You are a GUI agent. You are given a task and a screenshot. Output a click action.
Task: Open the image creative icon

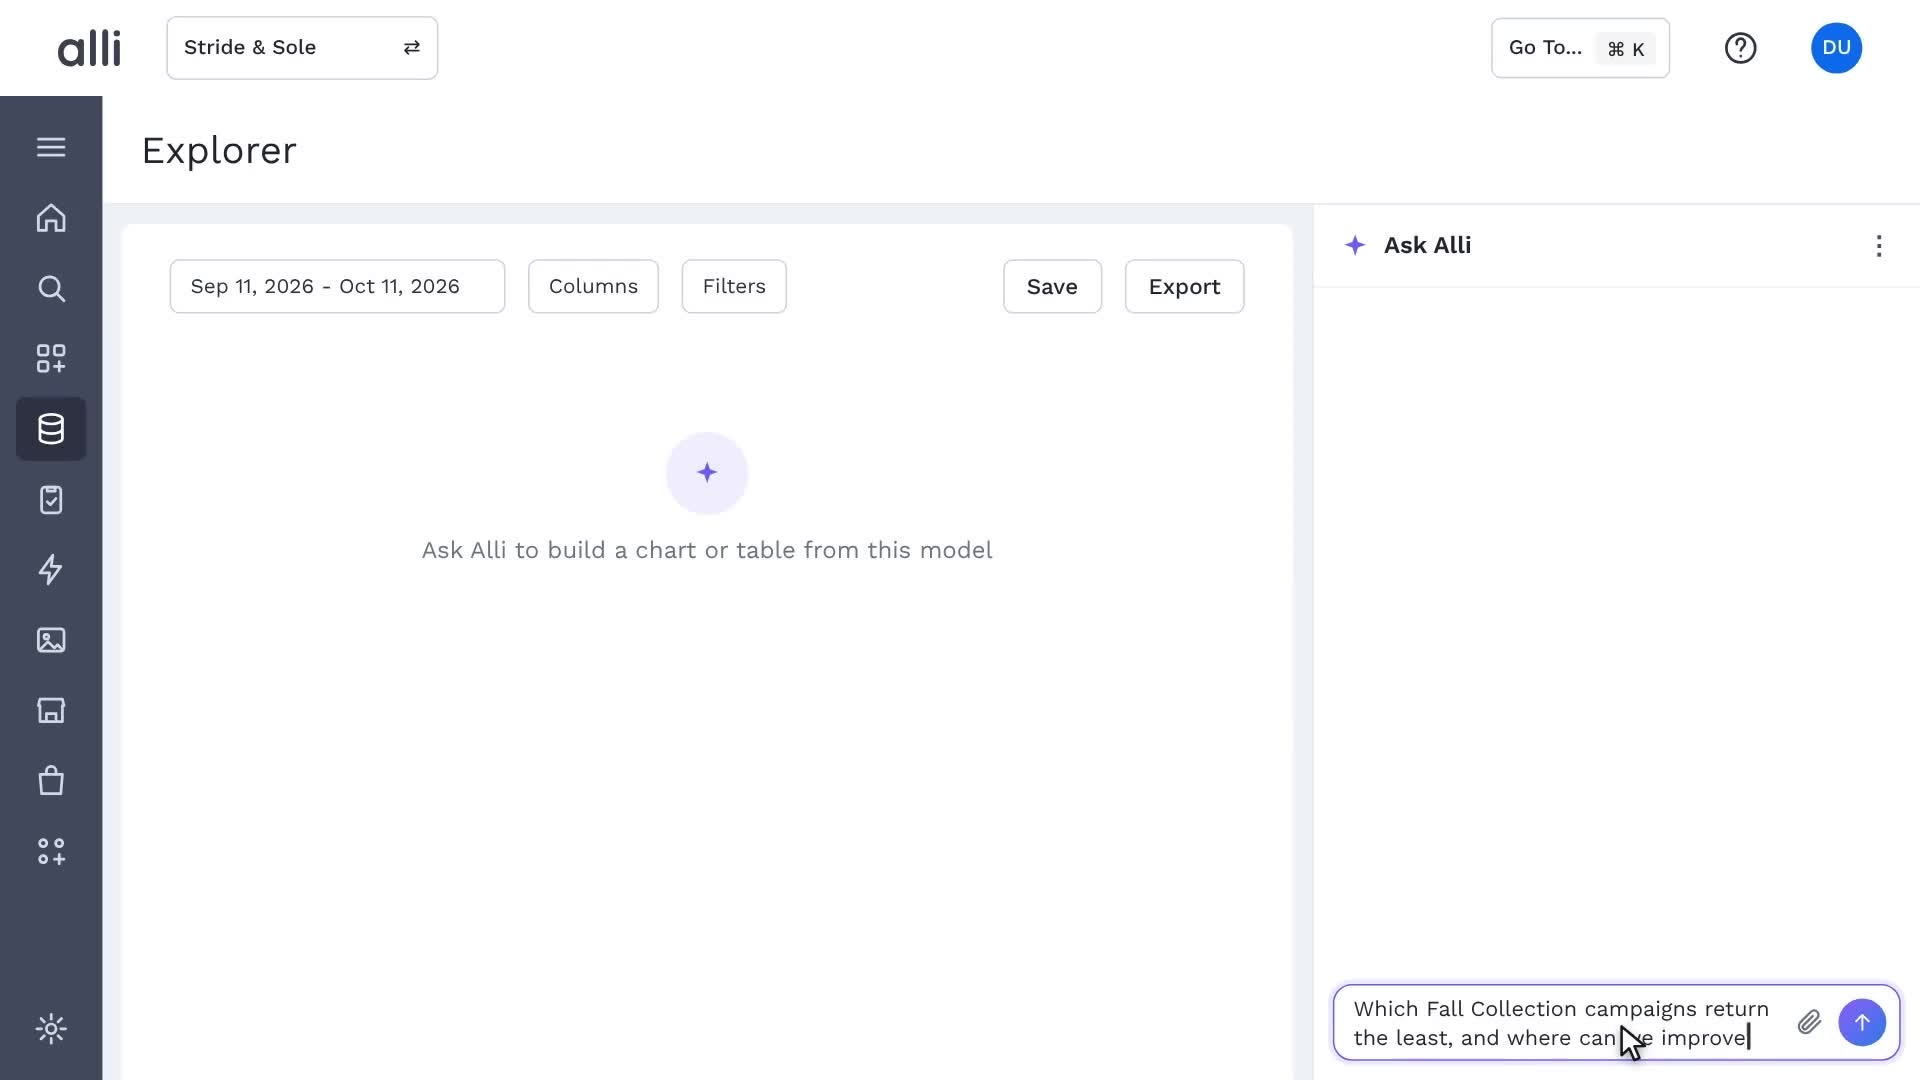(51, 640)
